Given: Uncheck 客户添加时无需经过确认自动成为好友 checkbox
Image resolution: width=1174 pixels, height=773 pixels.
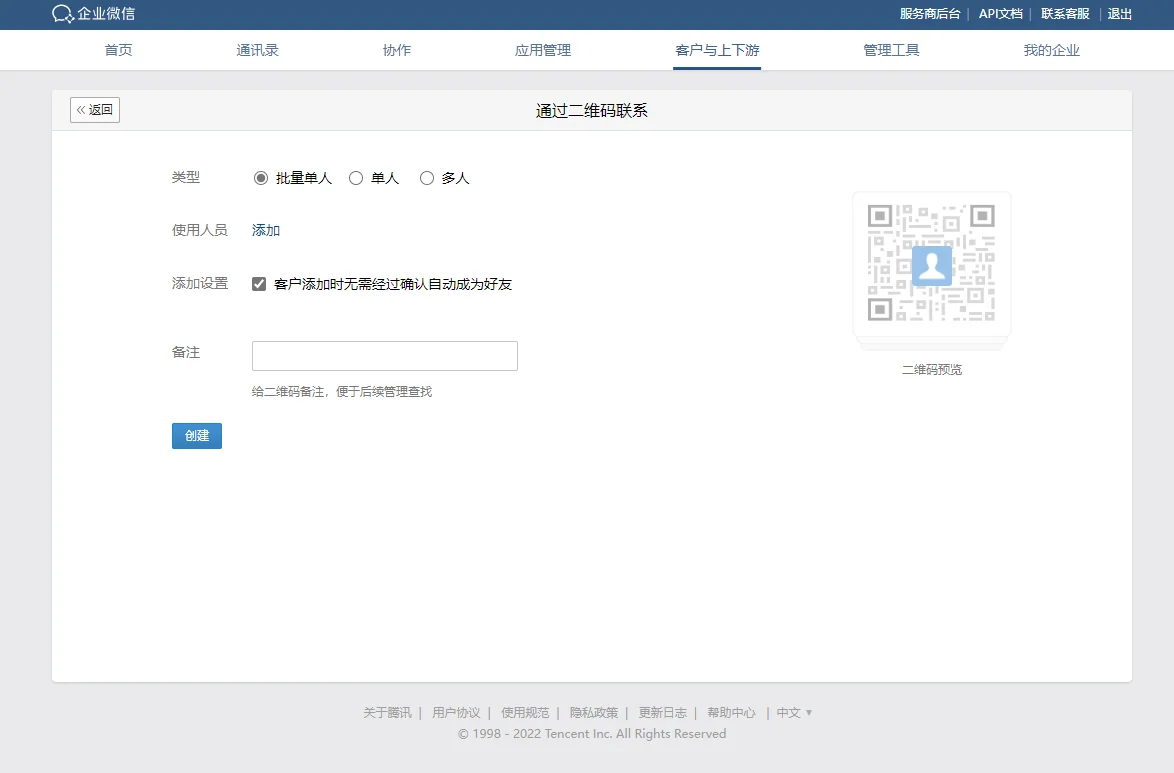Looking at the screenshot, I should point(259,284).
